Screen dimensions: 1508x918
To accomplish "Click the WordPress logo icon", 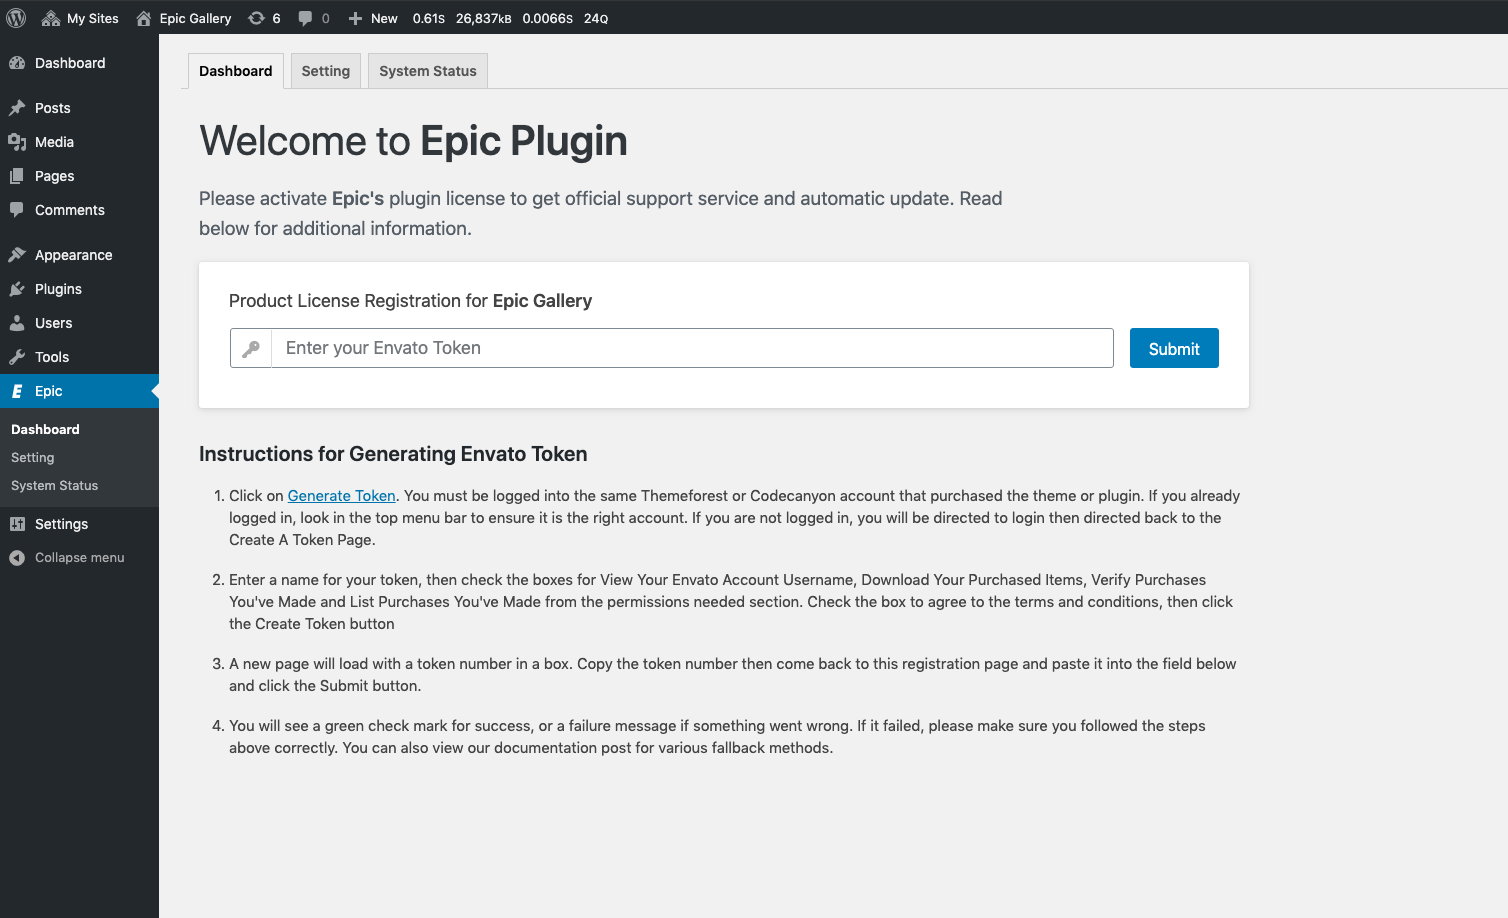I will (x=16, y=18).
